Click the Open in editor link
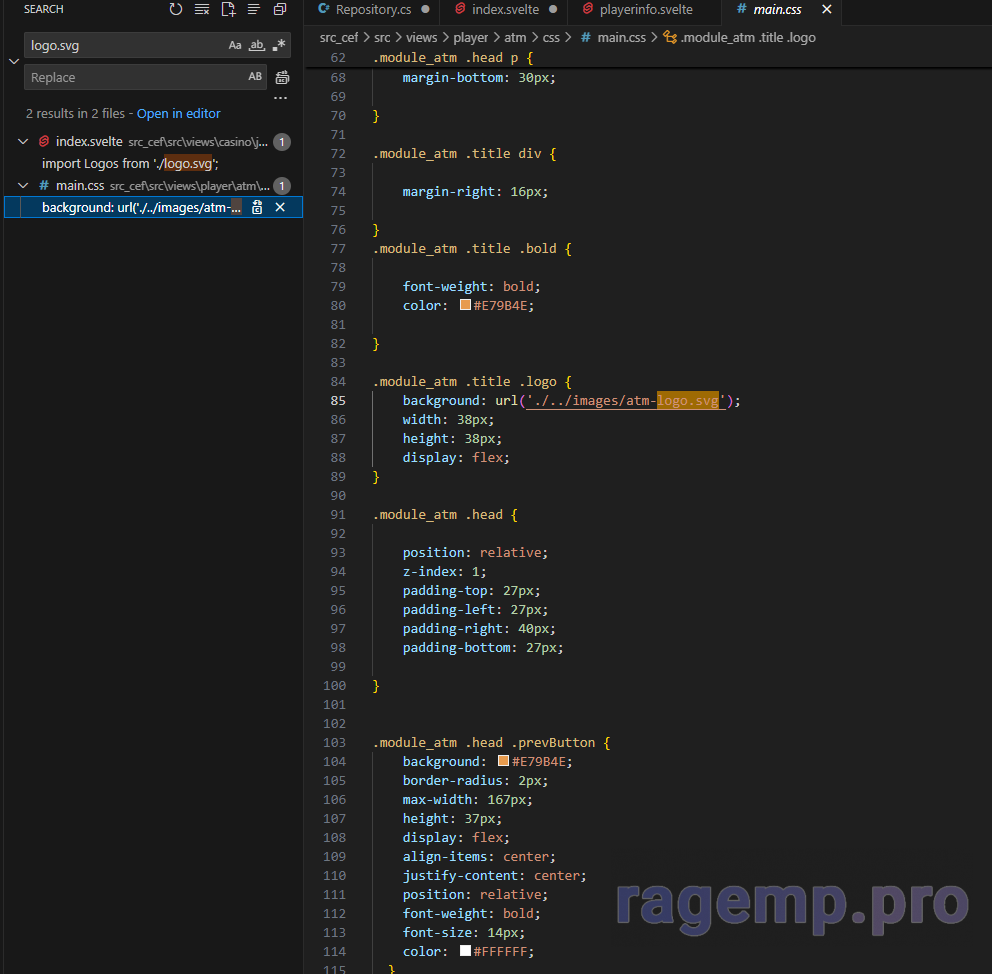The image size is (992, 974). click(178, 114)
